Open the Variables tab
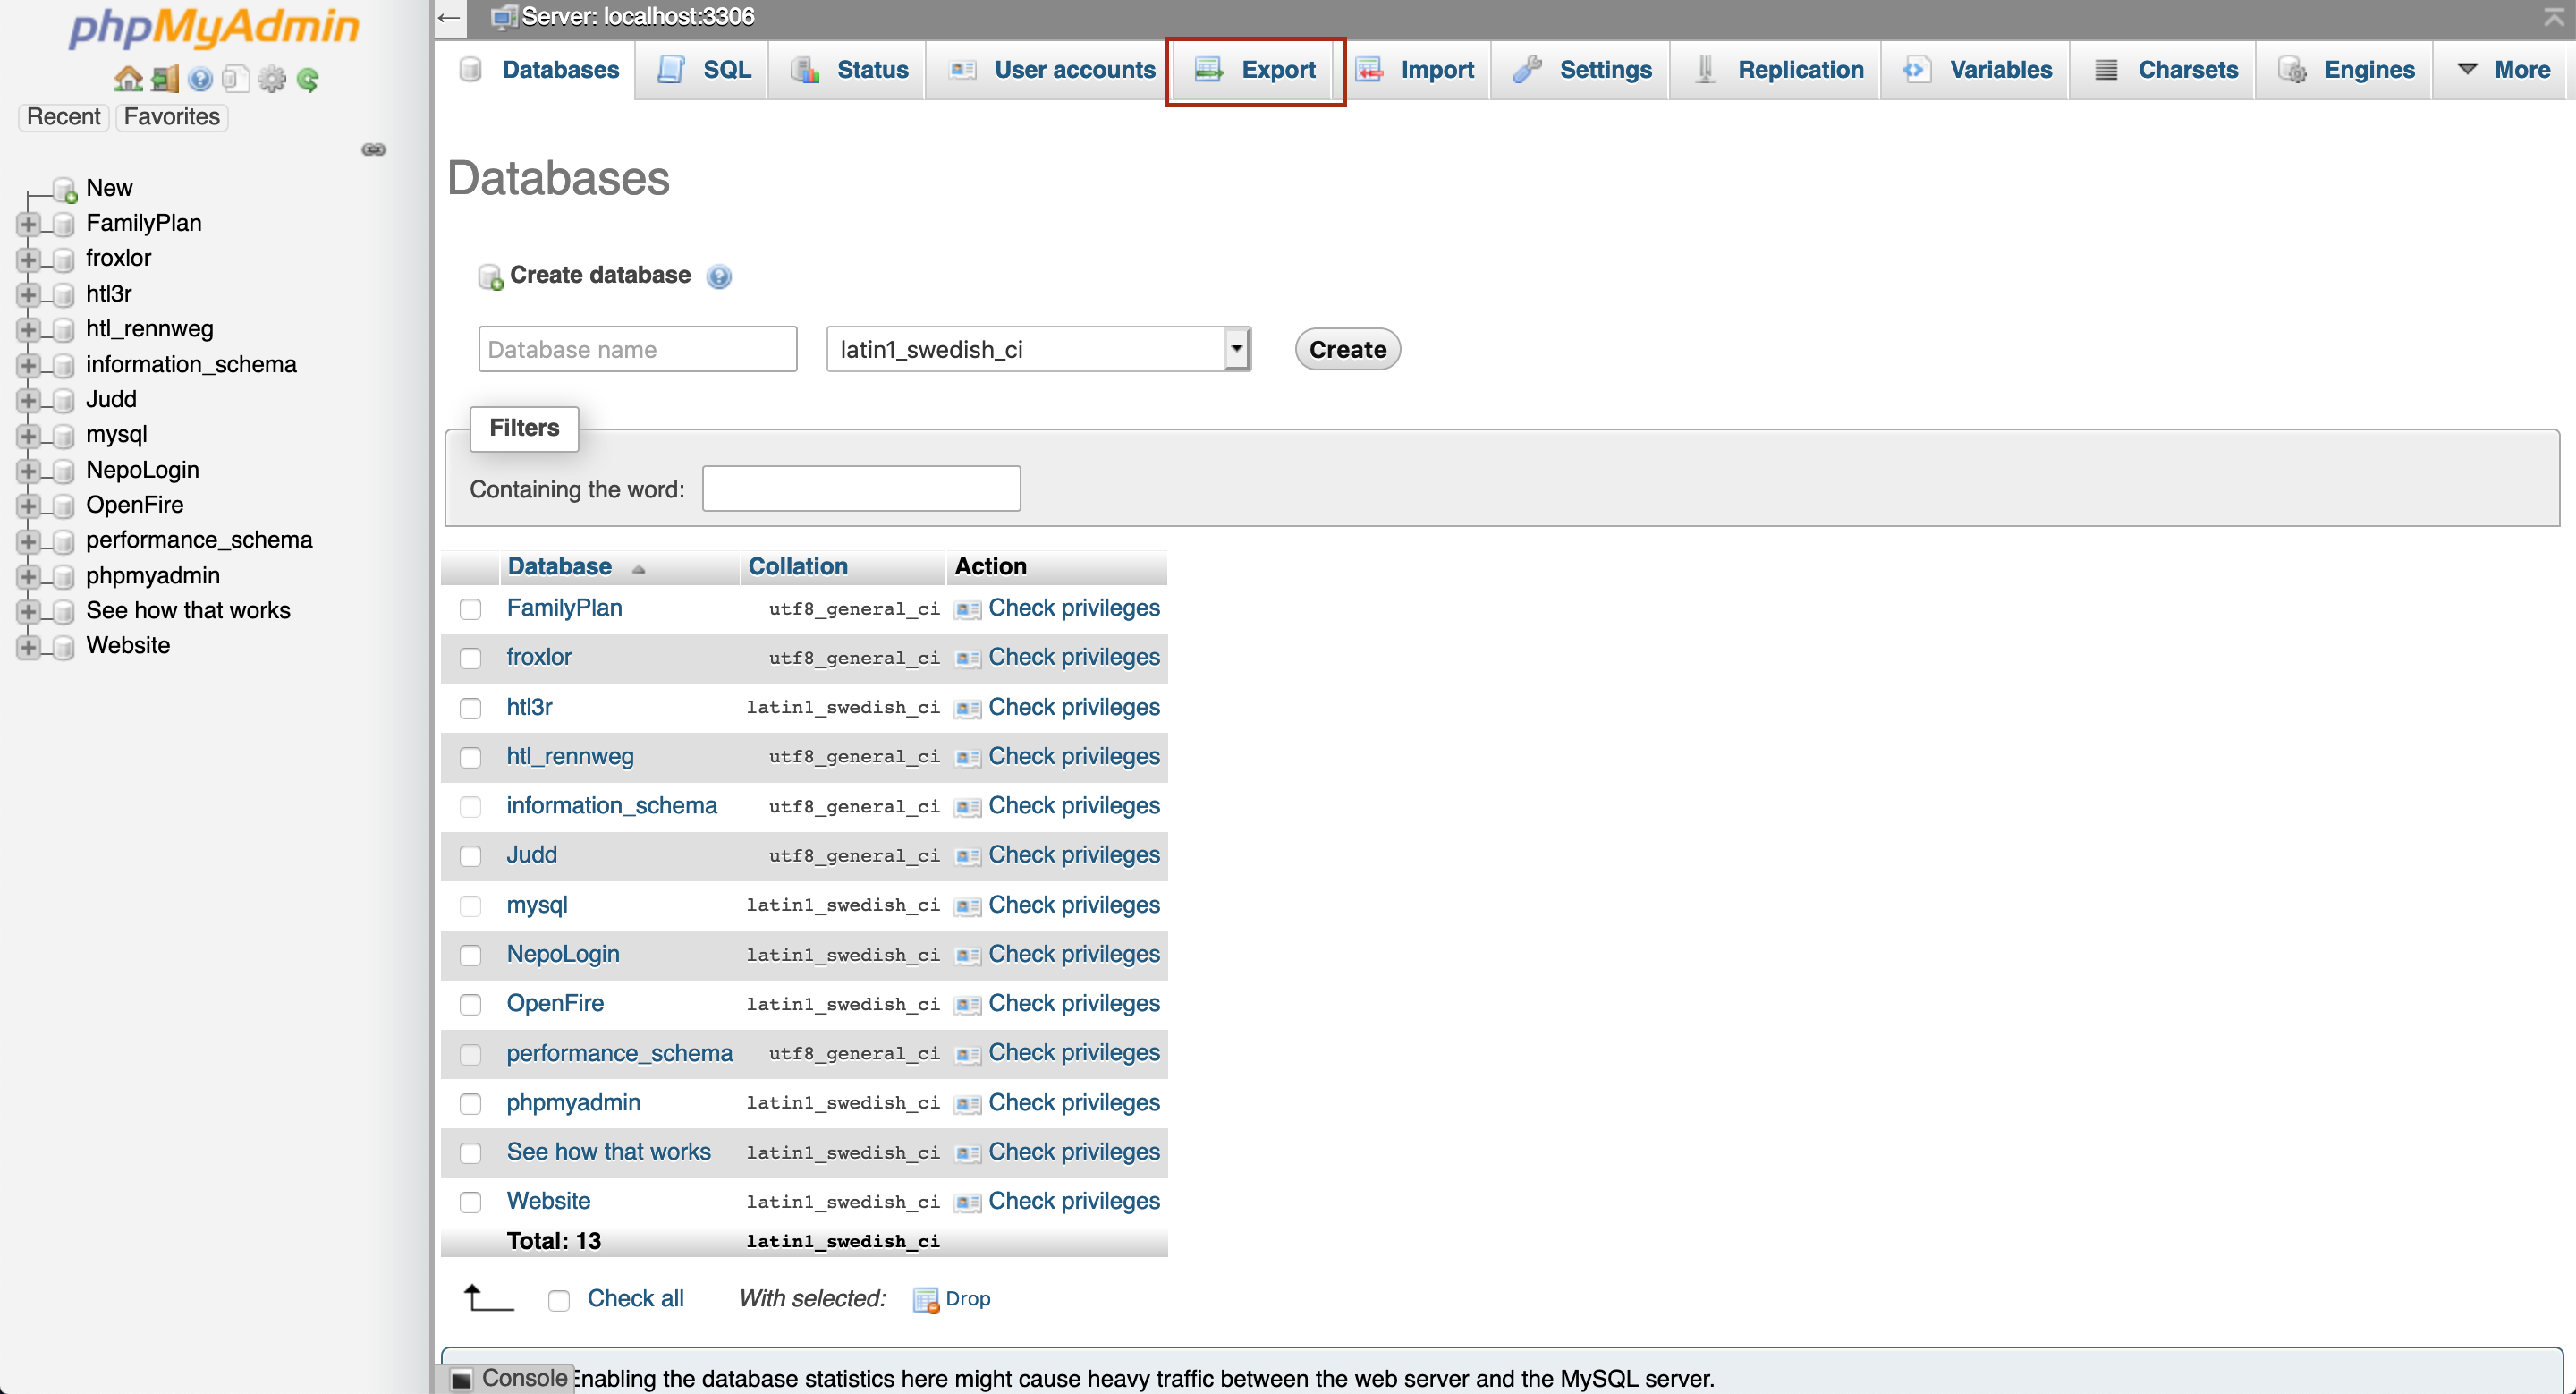The width and height of the screenshot is (2576, 1394). [1975, 70]
